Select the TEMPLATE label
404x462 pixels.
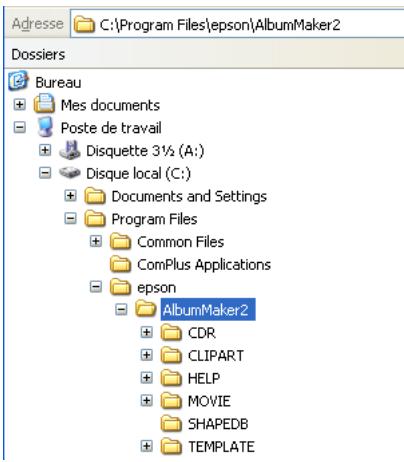point(221,447)
